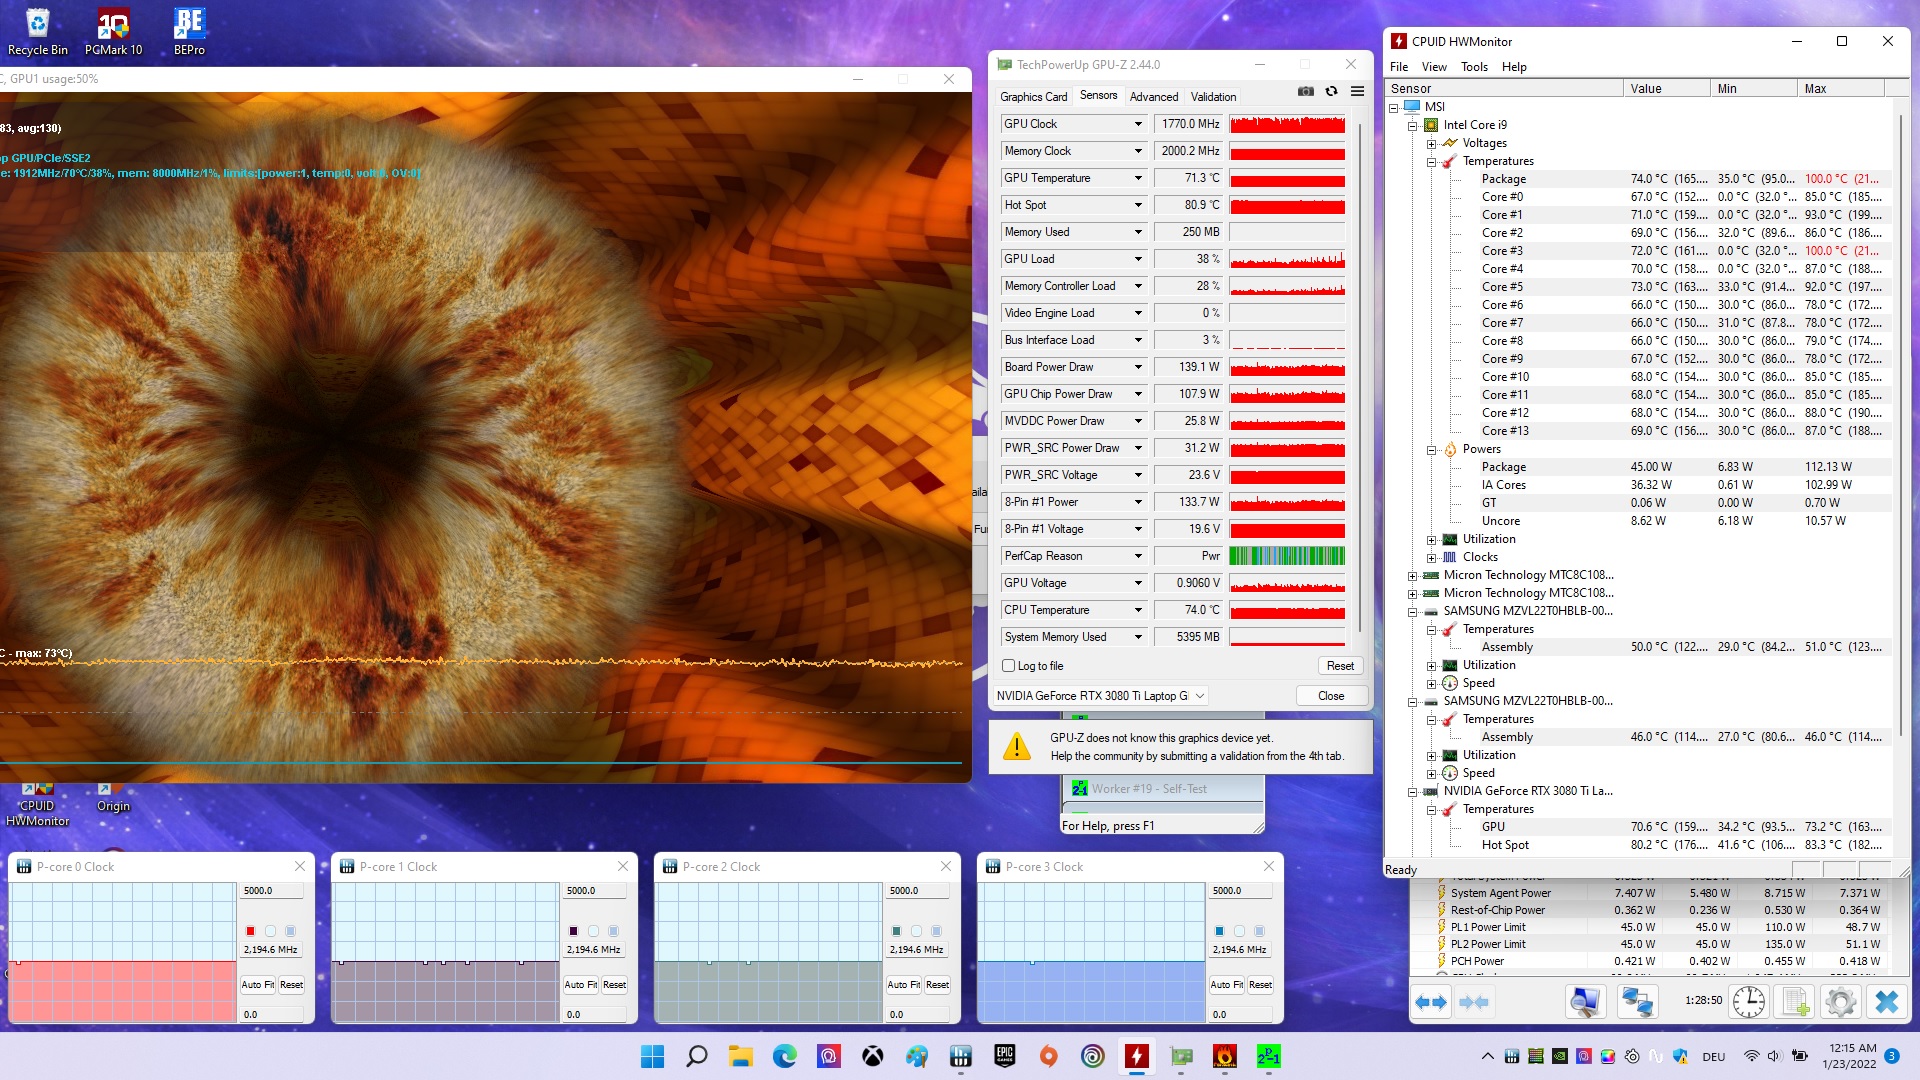Switch to the Advanced tab in GPU-Z
Image resolution: width=1920 pixels, height=1080 pixels.
1153,97
